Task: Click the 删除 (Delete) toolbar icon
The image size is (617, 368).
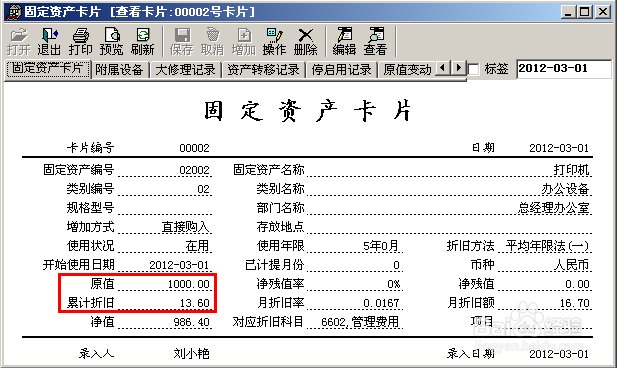Action: [x=305, y=42]
